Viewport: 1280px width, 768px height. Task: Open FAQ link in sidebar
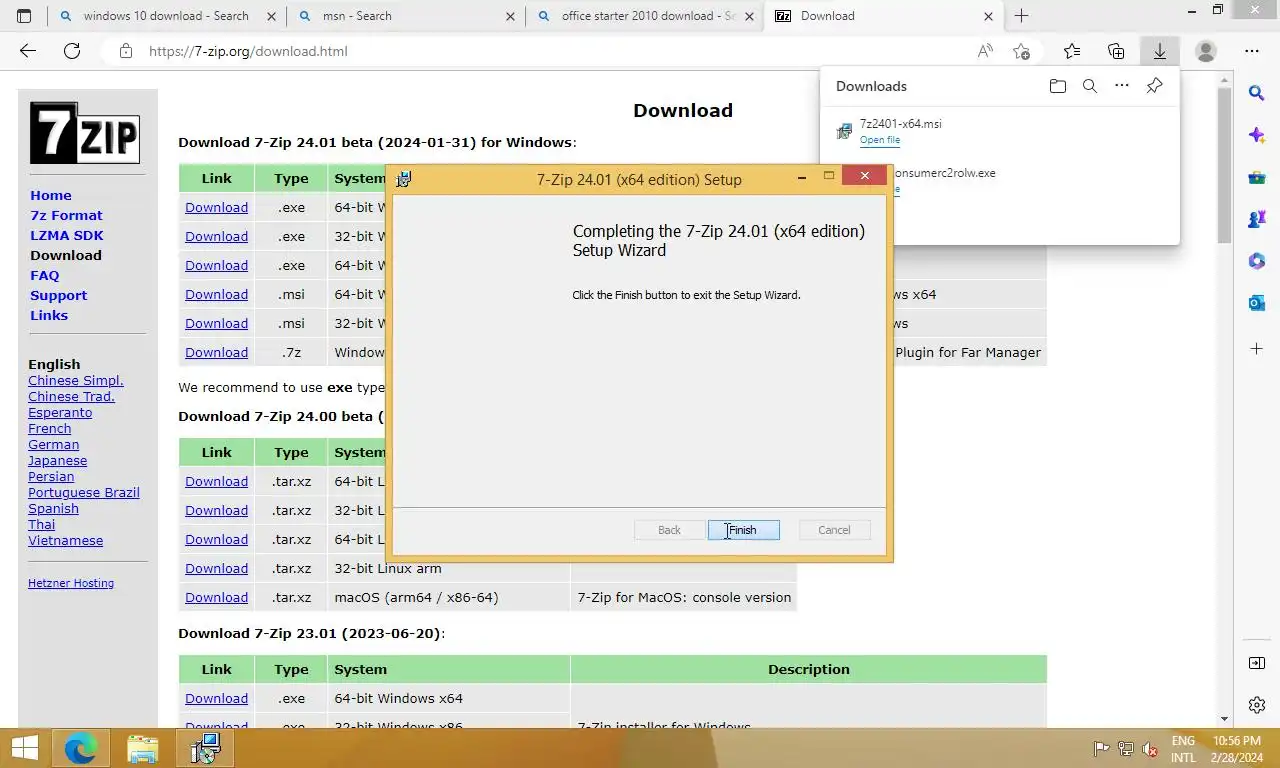(x=45, y=275)
